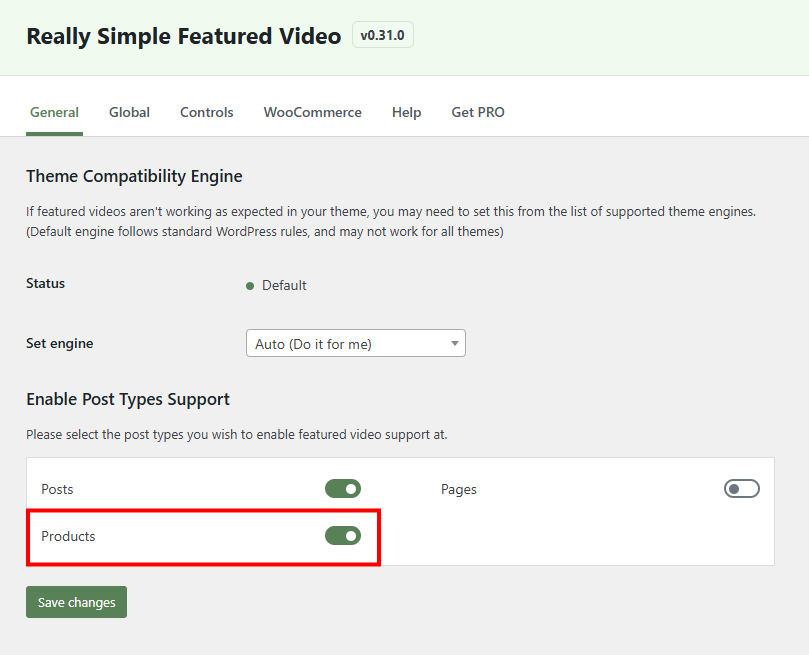The height and width of the screenshot is (655, 809).
Task: Click the dropdown arrow beside Auto option
Action: coord(456,342)
